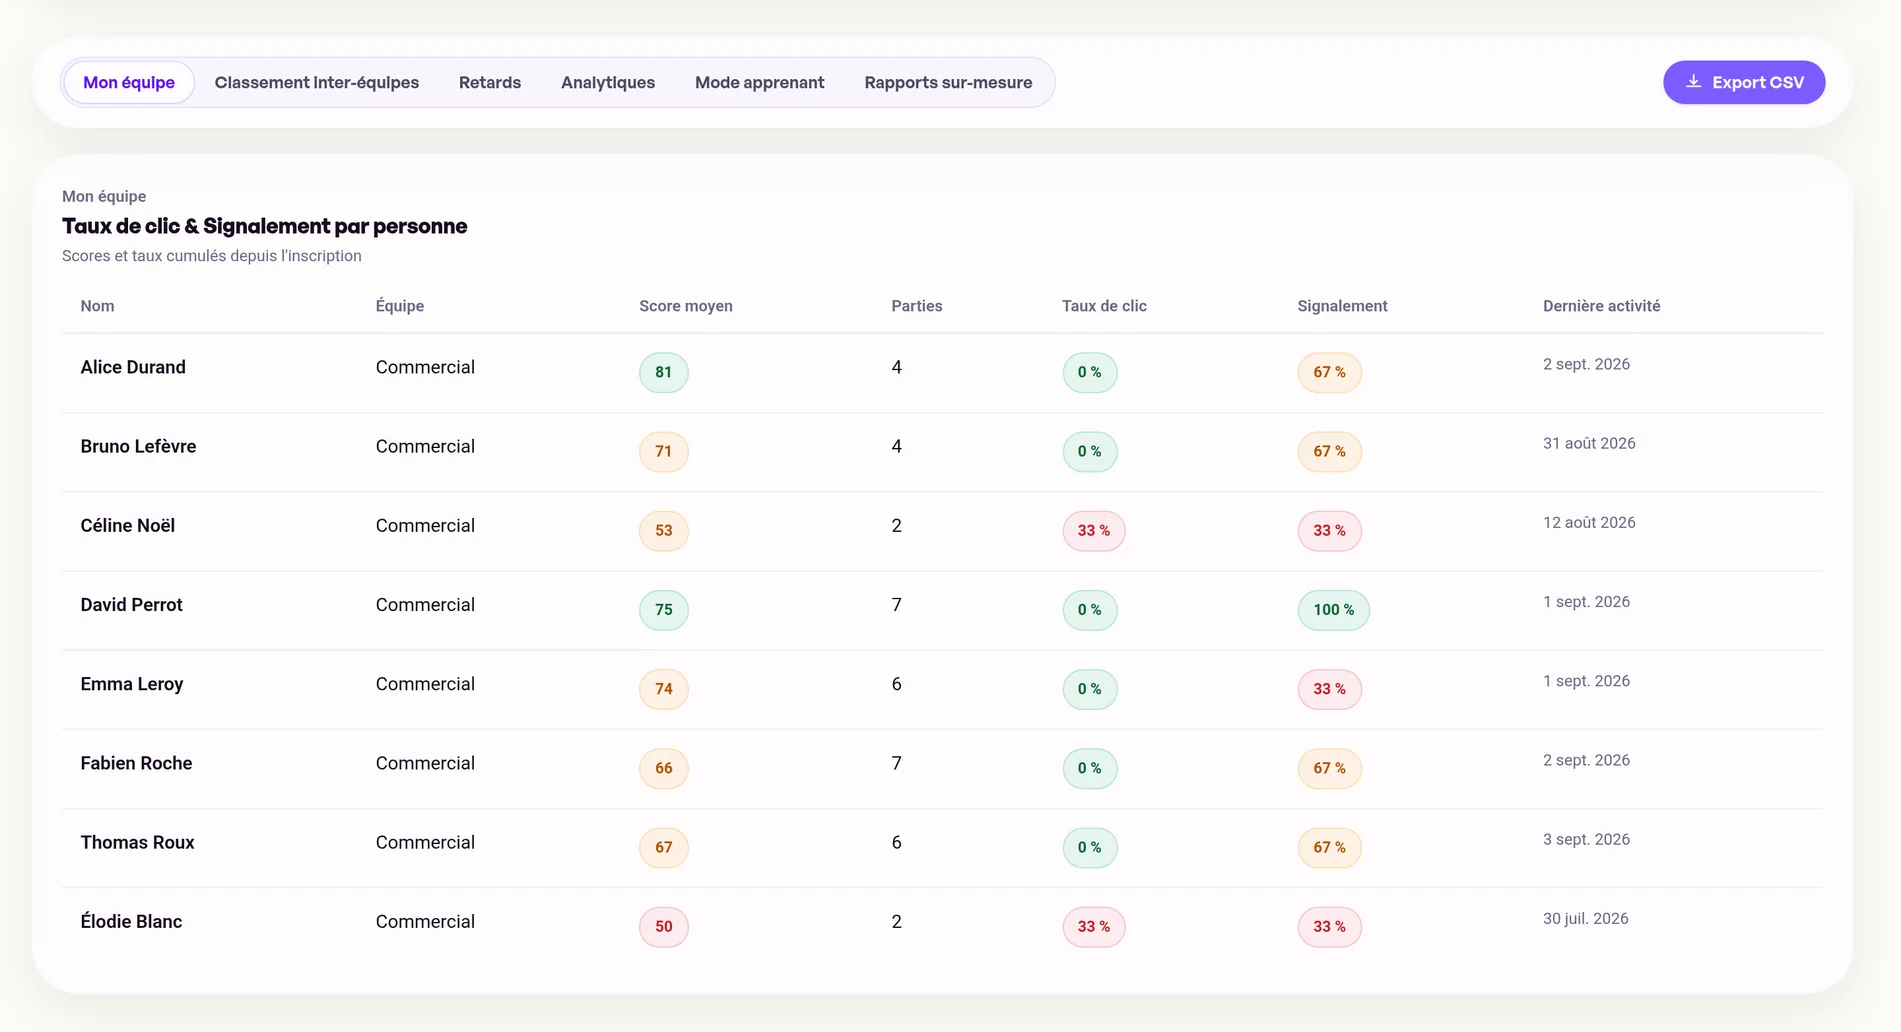Viewport: 1901px width, 1032px height.
Task: Open the Analytiques tab
Action: tap(608, 82)
